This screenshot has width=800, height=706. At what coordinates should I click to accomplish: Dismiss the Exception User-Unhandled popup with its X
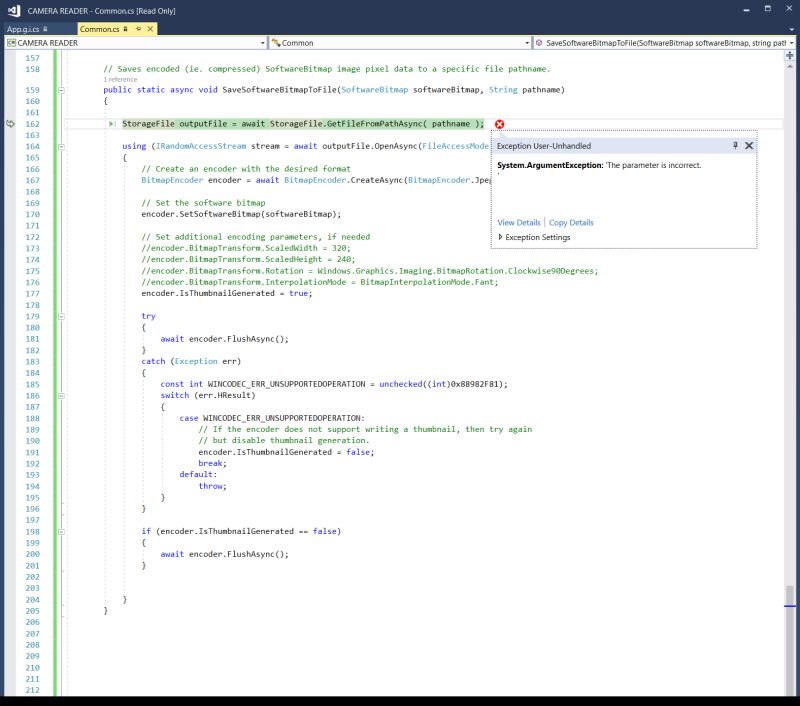click(750, 145)
